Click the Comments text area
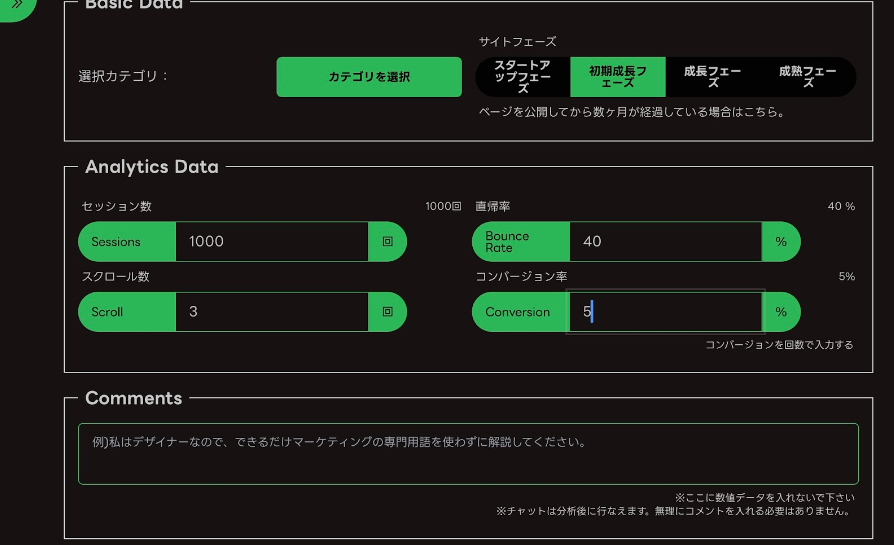 point(468,454)
